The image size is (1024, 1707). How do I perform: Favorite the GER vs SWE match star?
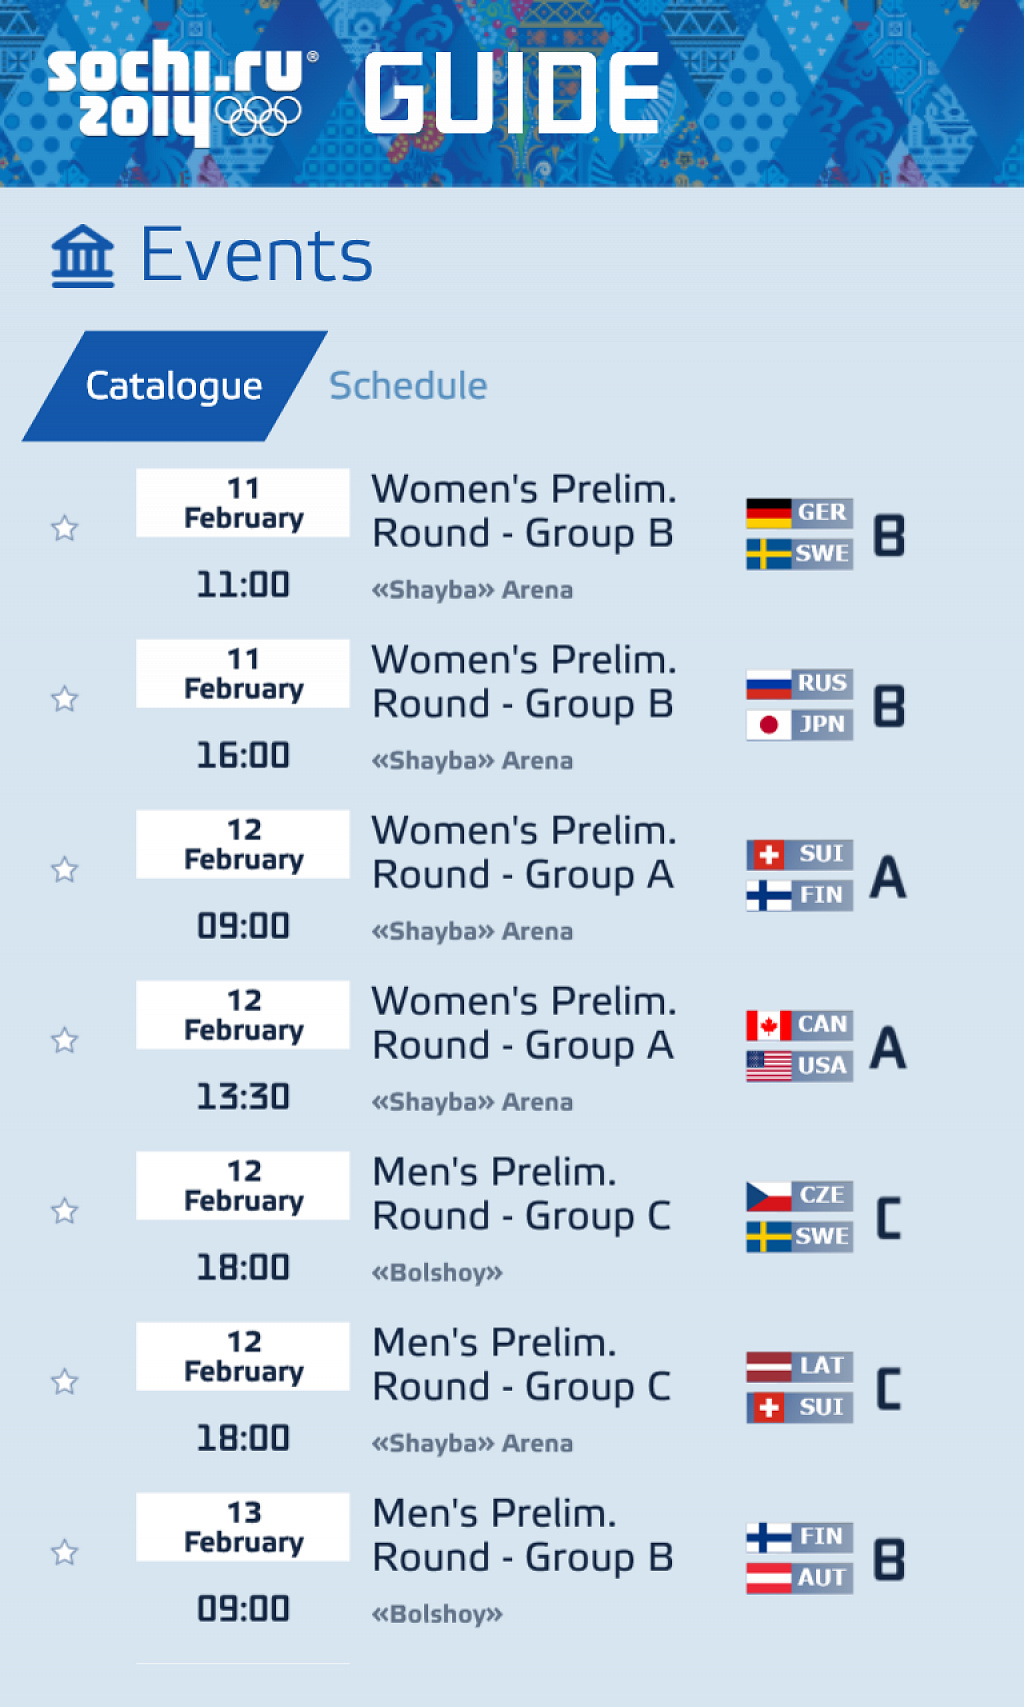click(x=65, y=528)
